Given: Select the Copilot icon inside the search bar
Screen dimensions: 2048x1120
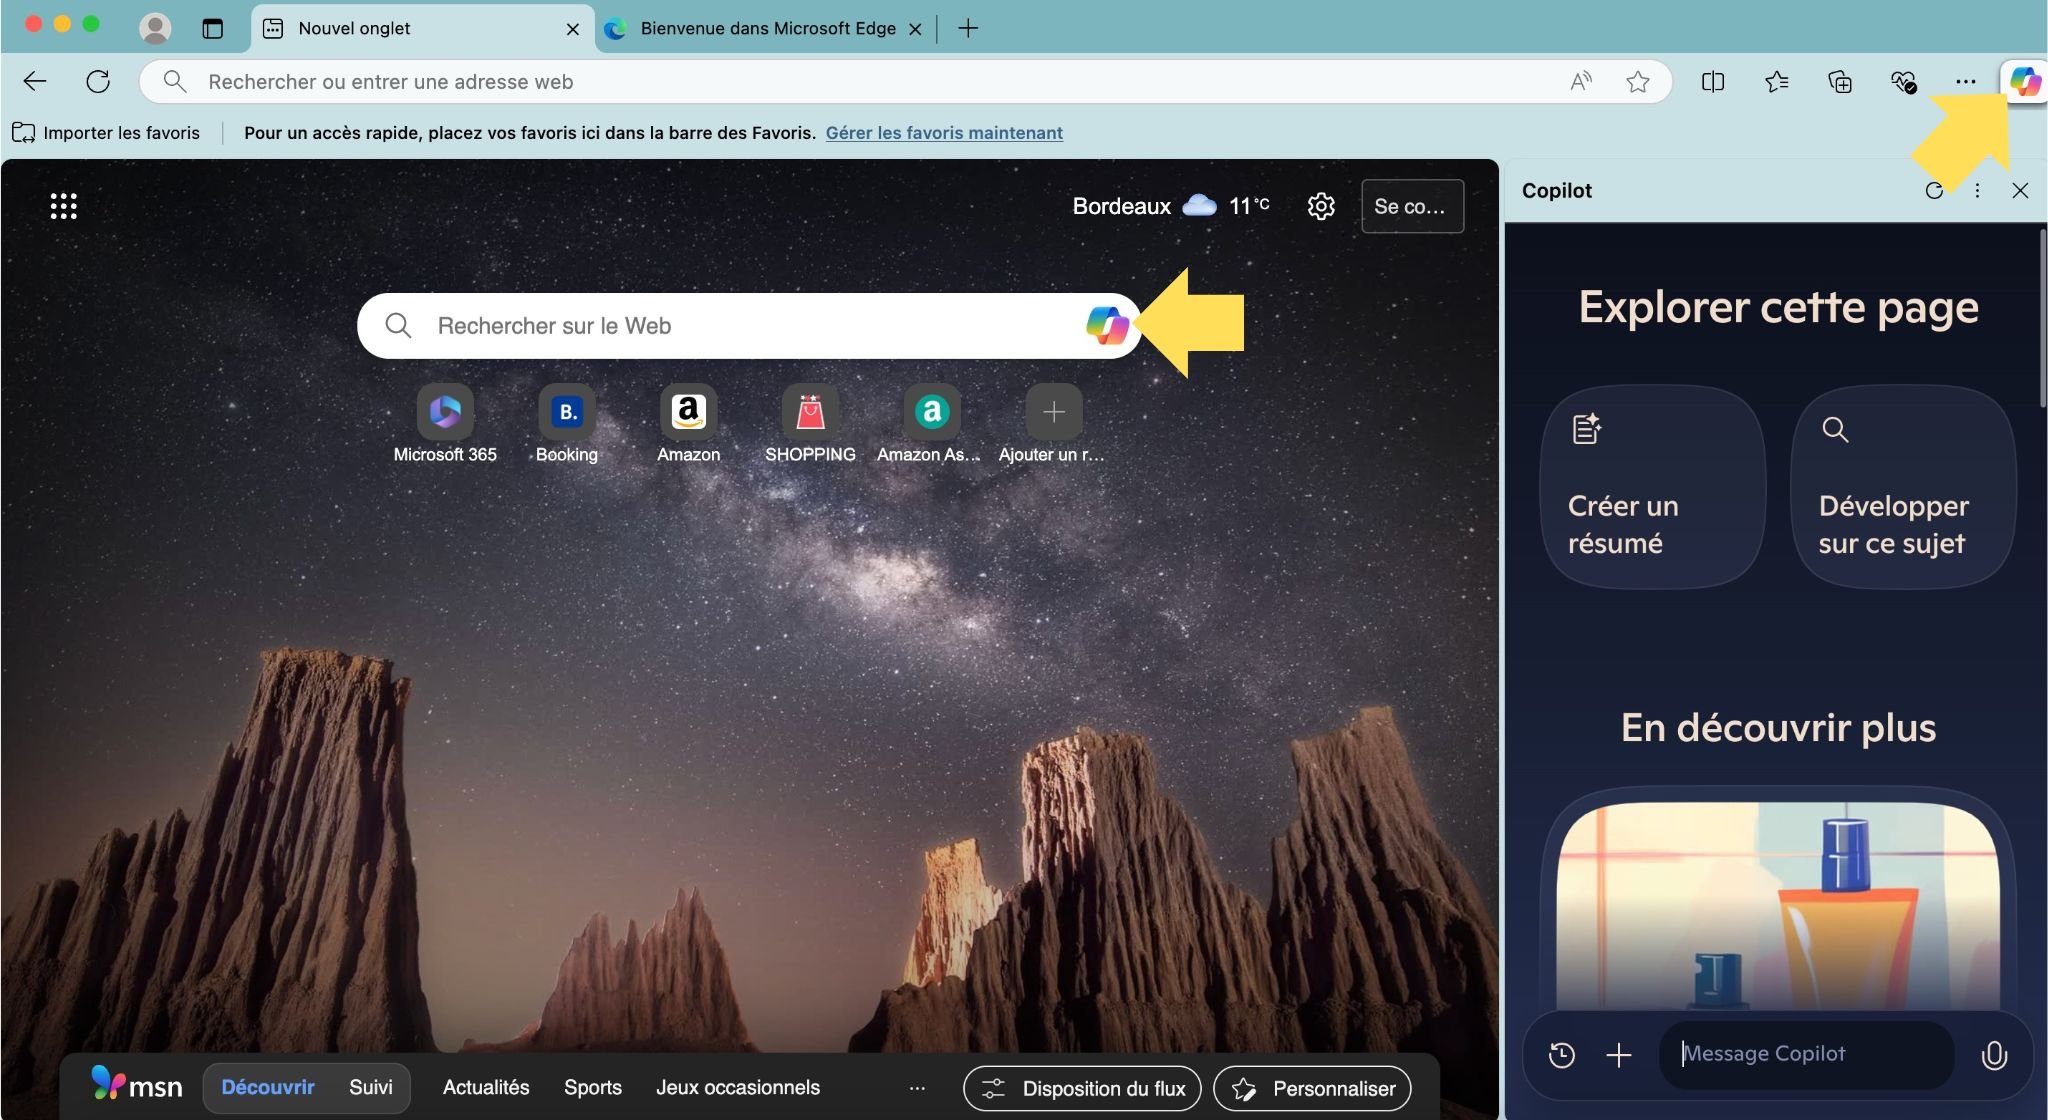Looking at the screenshot, I should pos(1106,325).
